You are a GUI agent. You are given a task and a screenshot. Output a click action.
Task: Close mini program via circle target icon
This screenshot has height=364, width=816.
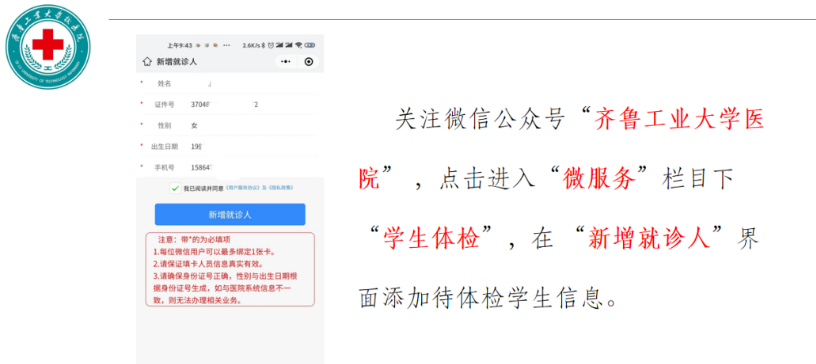pos(309,61)
